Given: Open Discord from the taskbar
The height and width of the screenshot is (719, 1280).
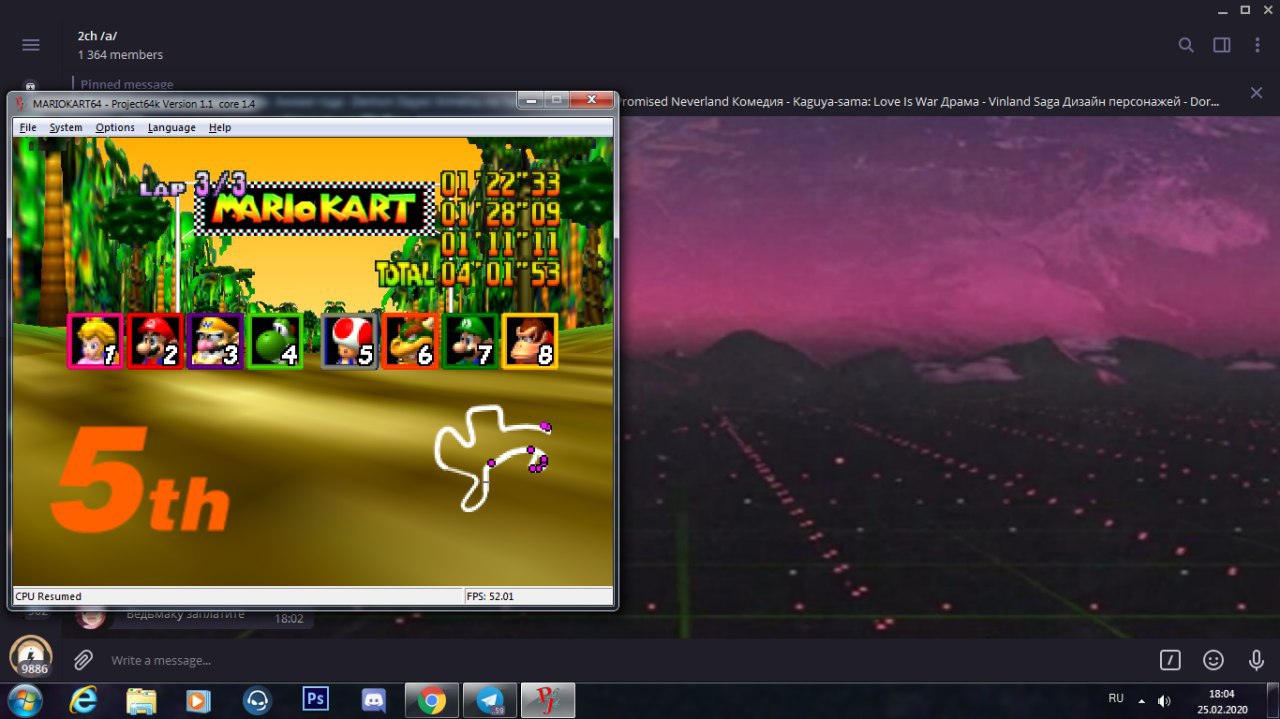Looking at the screenshot, I should [374, 700].
